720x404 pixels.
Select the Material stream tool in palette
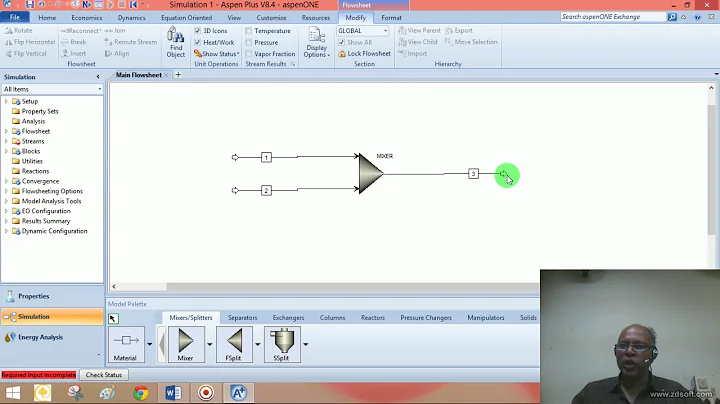click(126, 344)
